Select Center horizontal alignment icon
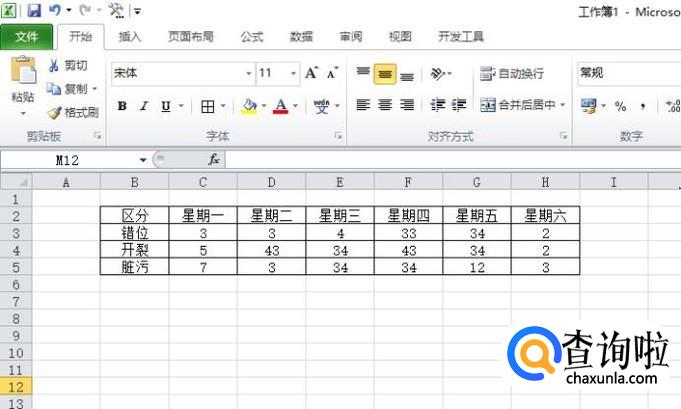This screenshot has width=681, height=409. (385, 105)
